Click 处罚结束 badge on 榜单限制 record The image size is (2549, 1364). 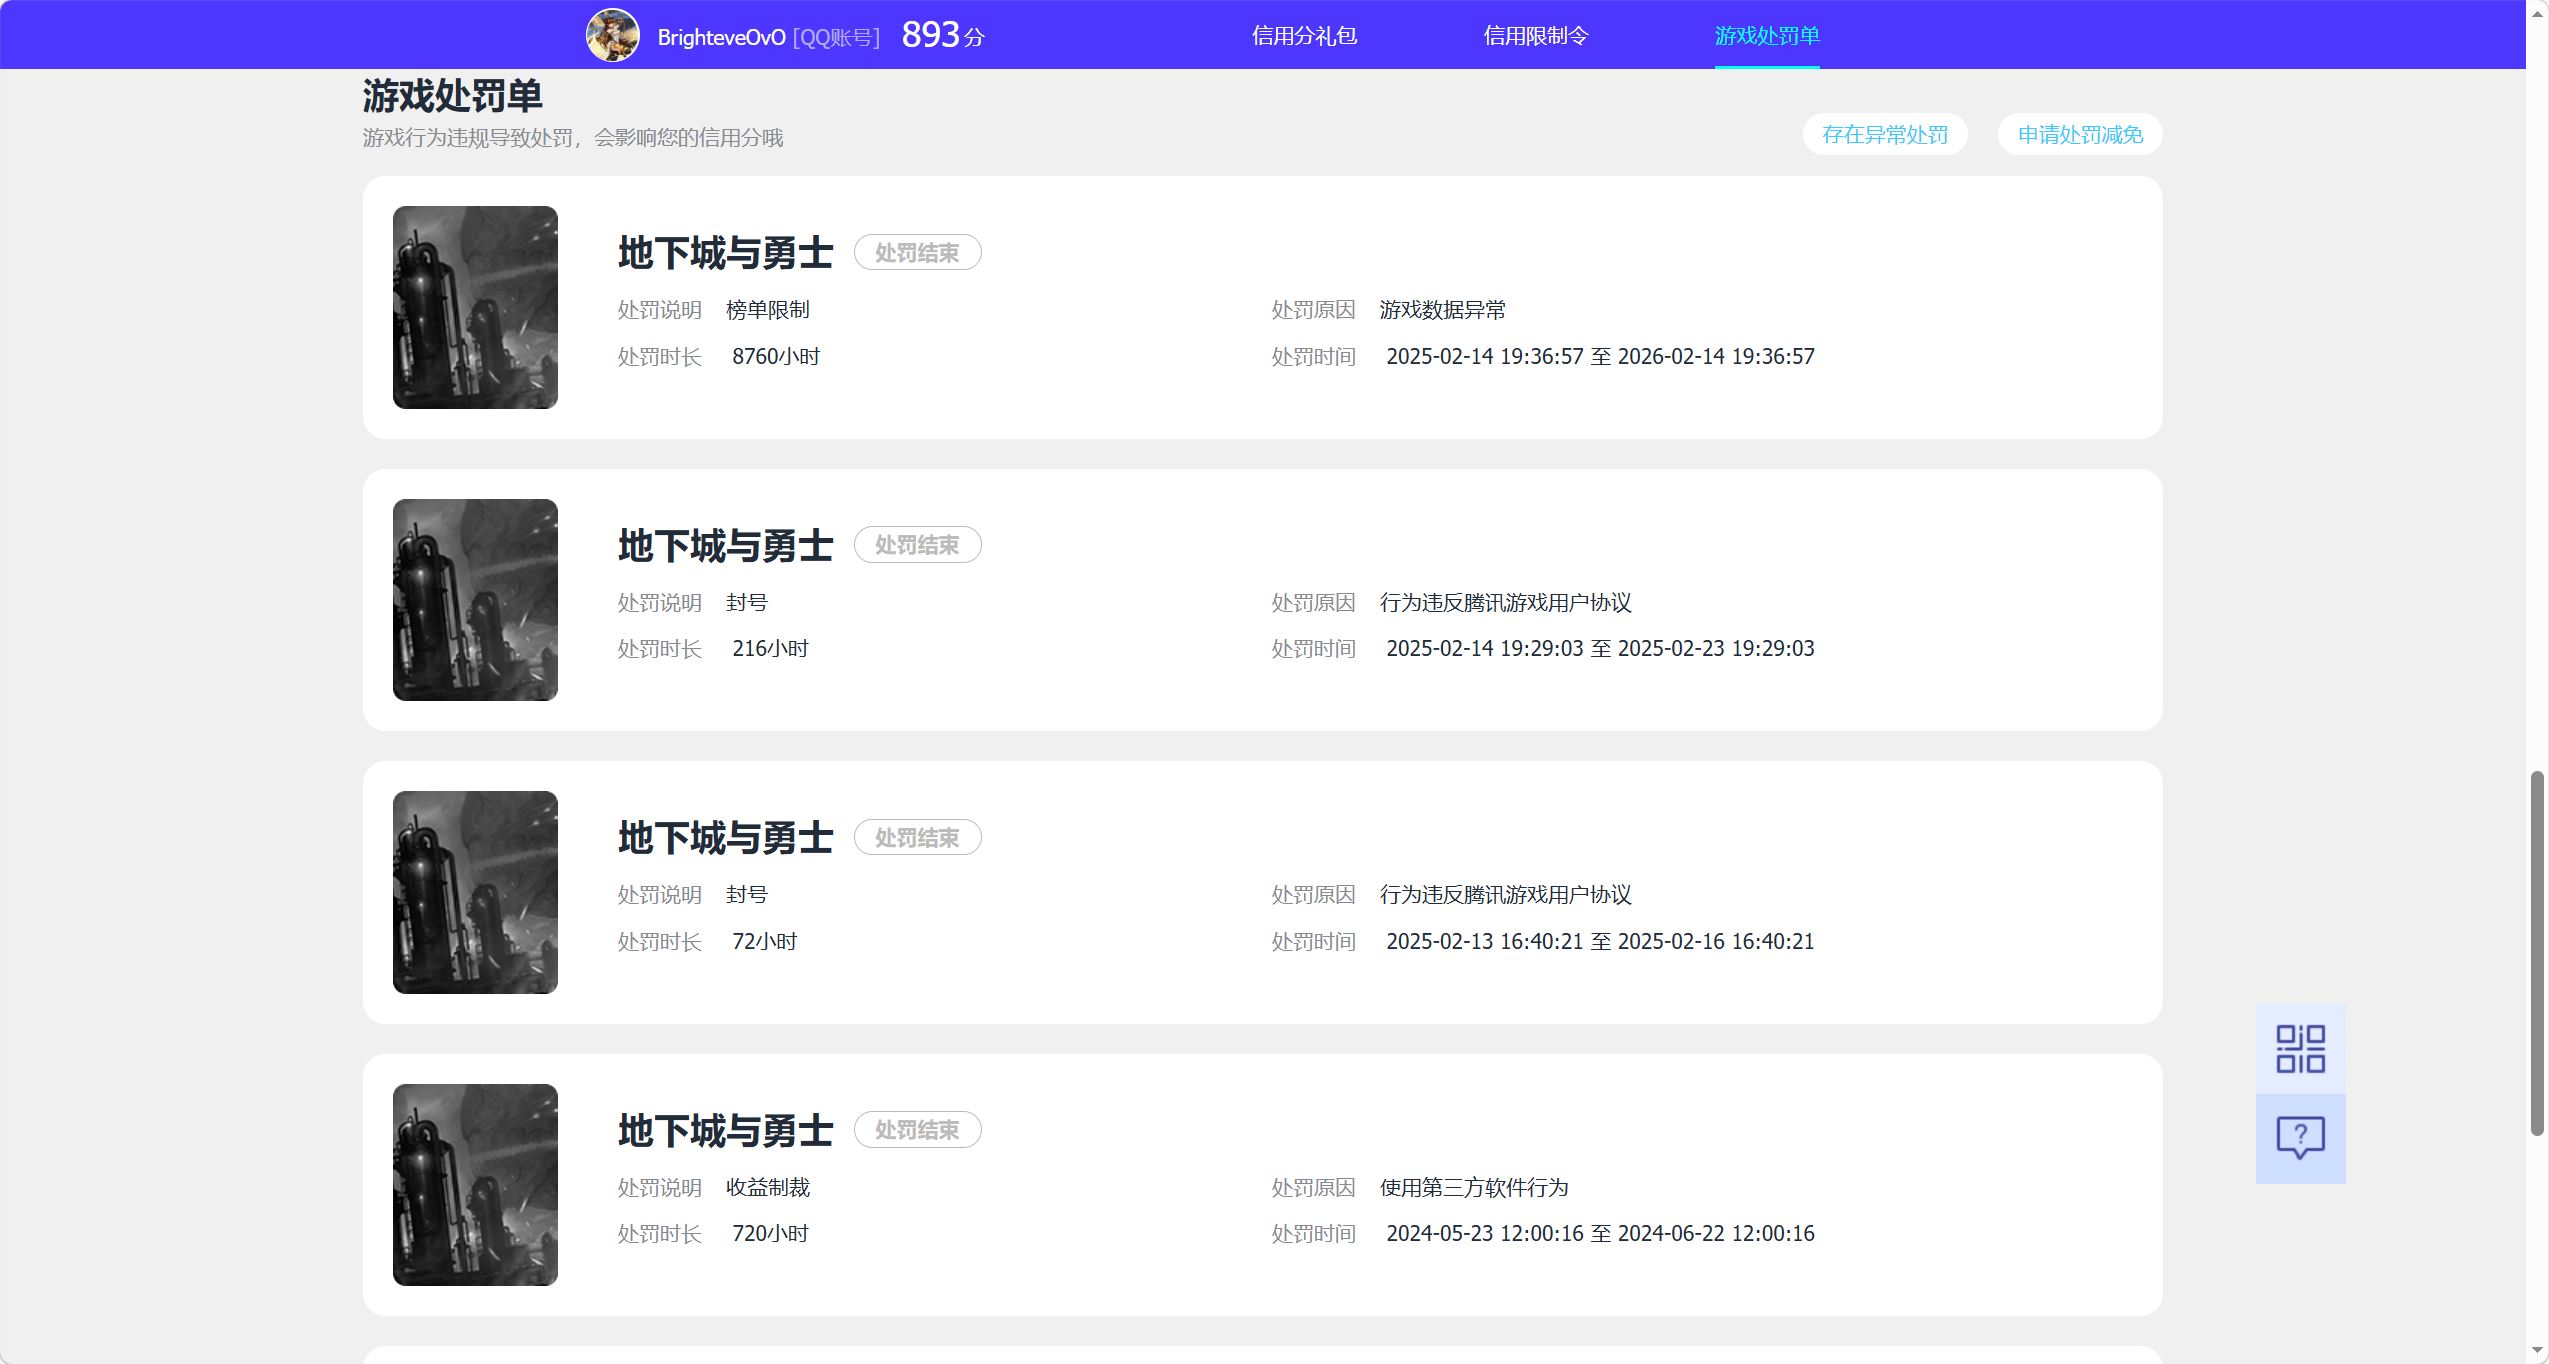tap(917, 253)
